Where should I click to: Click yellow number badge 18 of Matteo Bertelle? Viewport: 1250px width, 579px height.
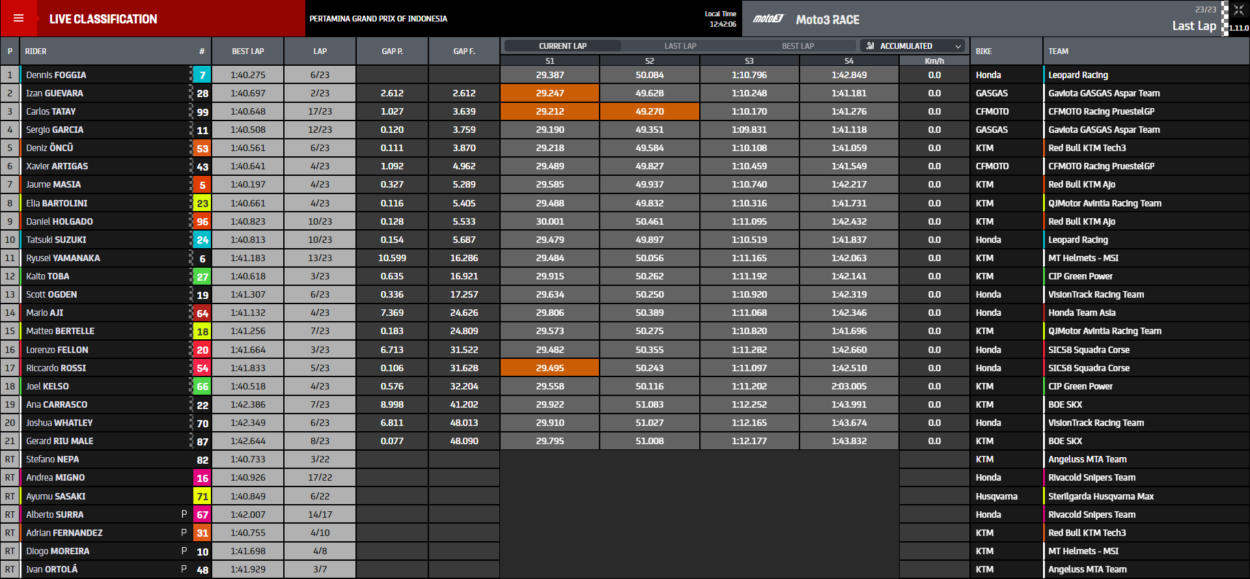tap(202, 331)
